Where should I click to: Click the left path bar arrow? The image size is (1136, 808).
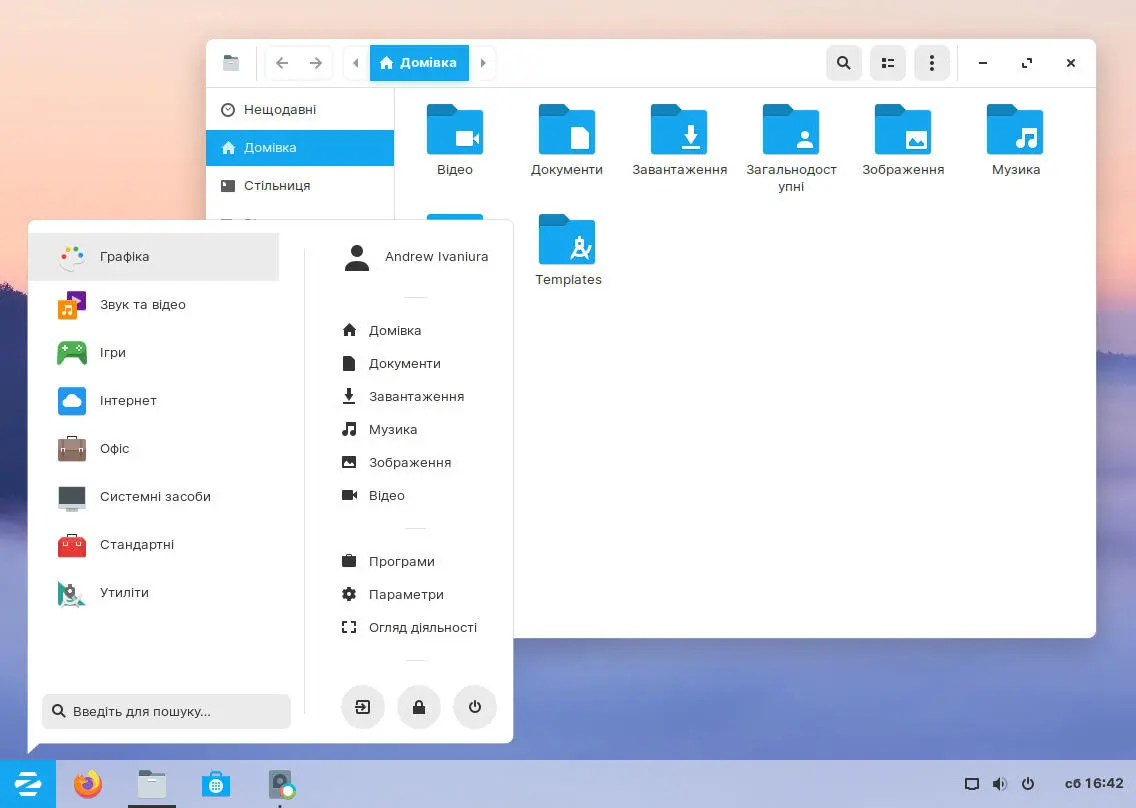[x=356, y=63]
